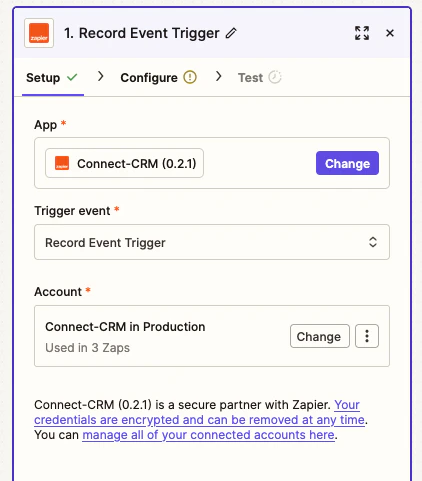The image size is (422, 481).
Task: Rename step via pencil edit icon
Action: point(231,33)
